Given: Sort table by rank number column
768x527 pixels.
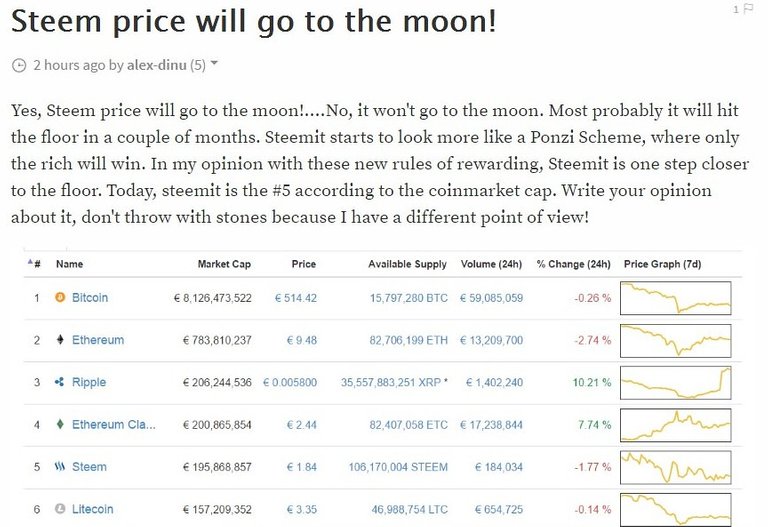Looking at the screenshot, I should tap(34, 264).
